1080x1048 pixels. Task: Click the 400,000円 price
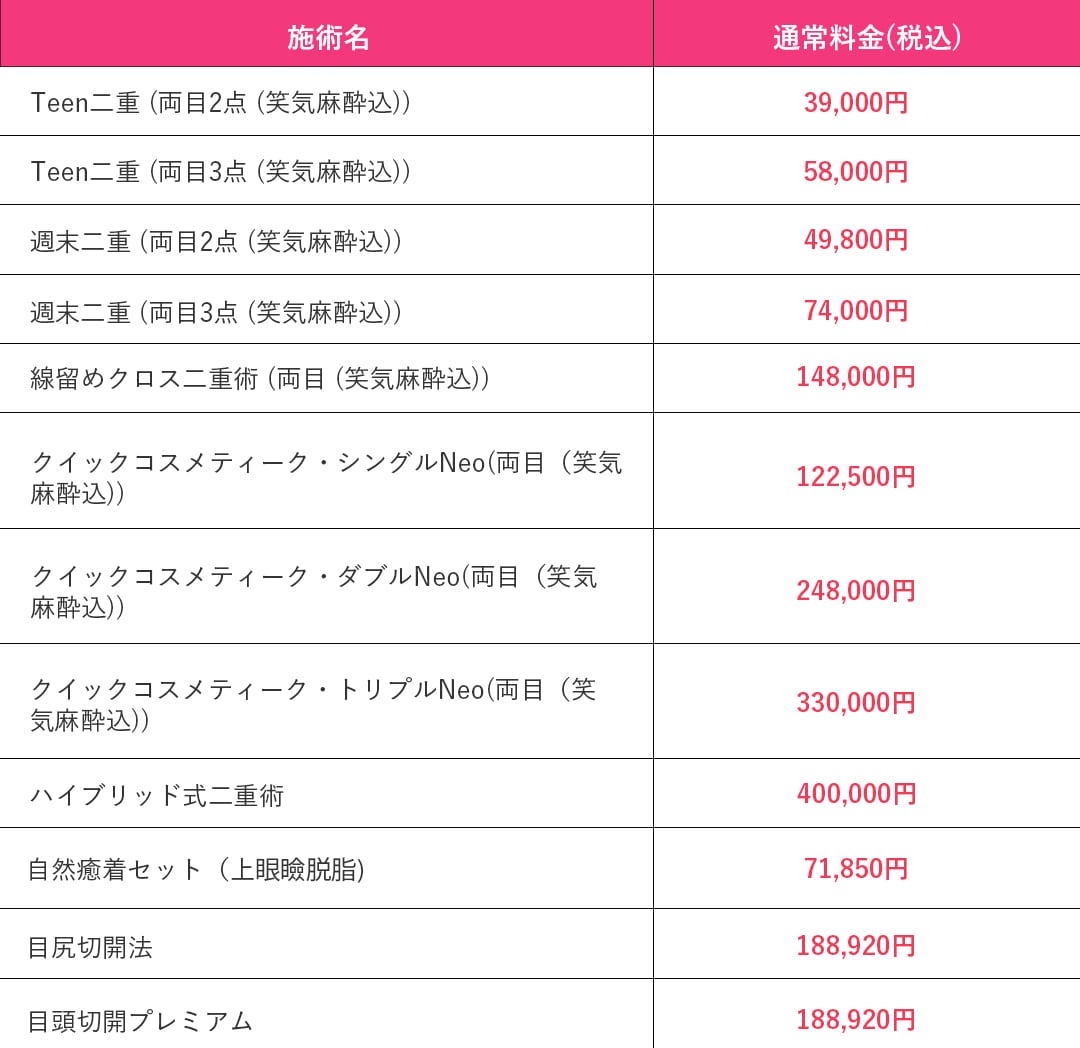click(x=856, y=793)
